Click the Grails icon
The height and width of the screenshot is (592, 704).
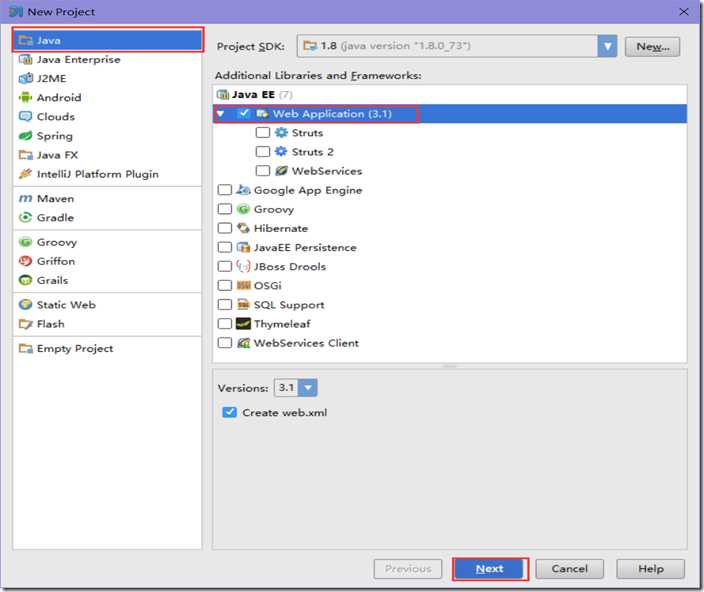pyautogui.click(x=26, y=280)
